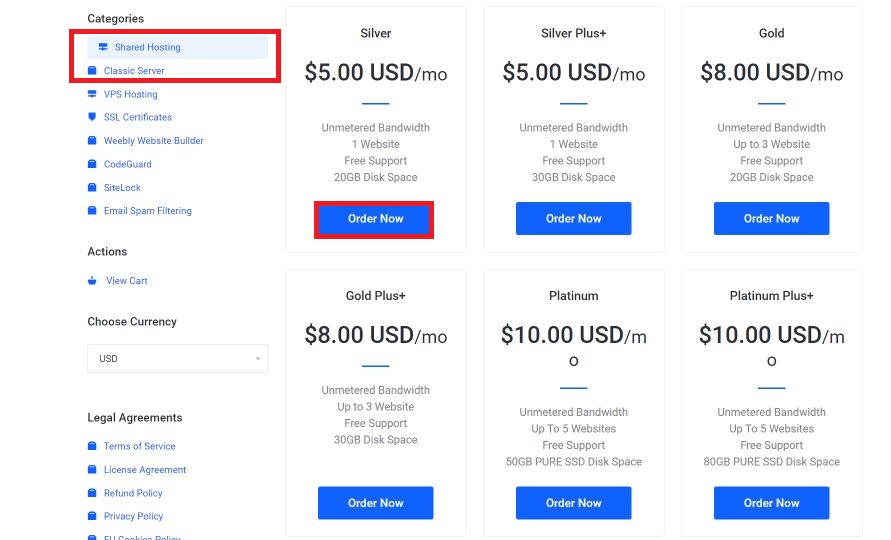Click the currency dropdown arrow
891x540 pixels.
[x=258, y=359]
